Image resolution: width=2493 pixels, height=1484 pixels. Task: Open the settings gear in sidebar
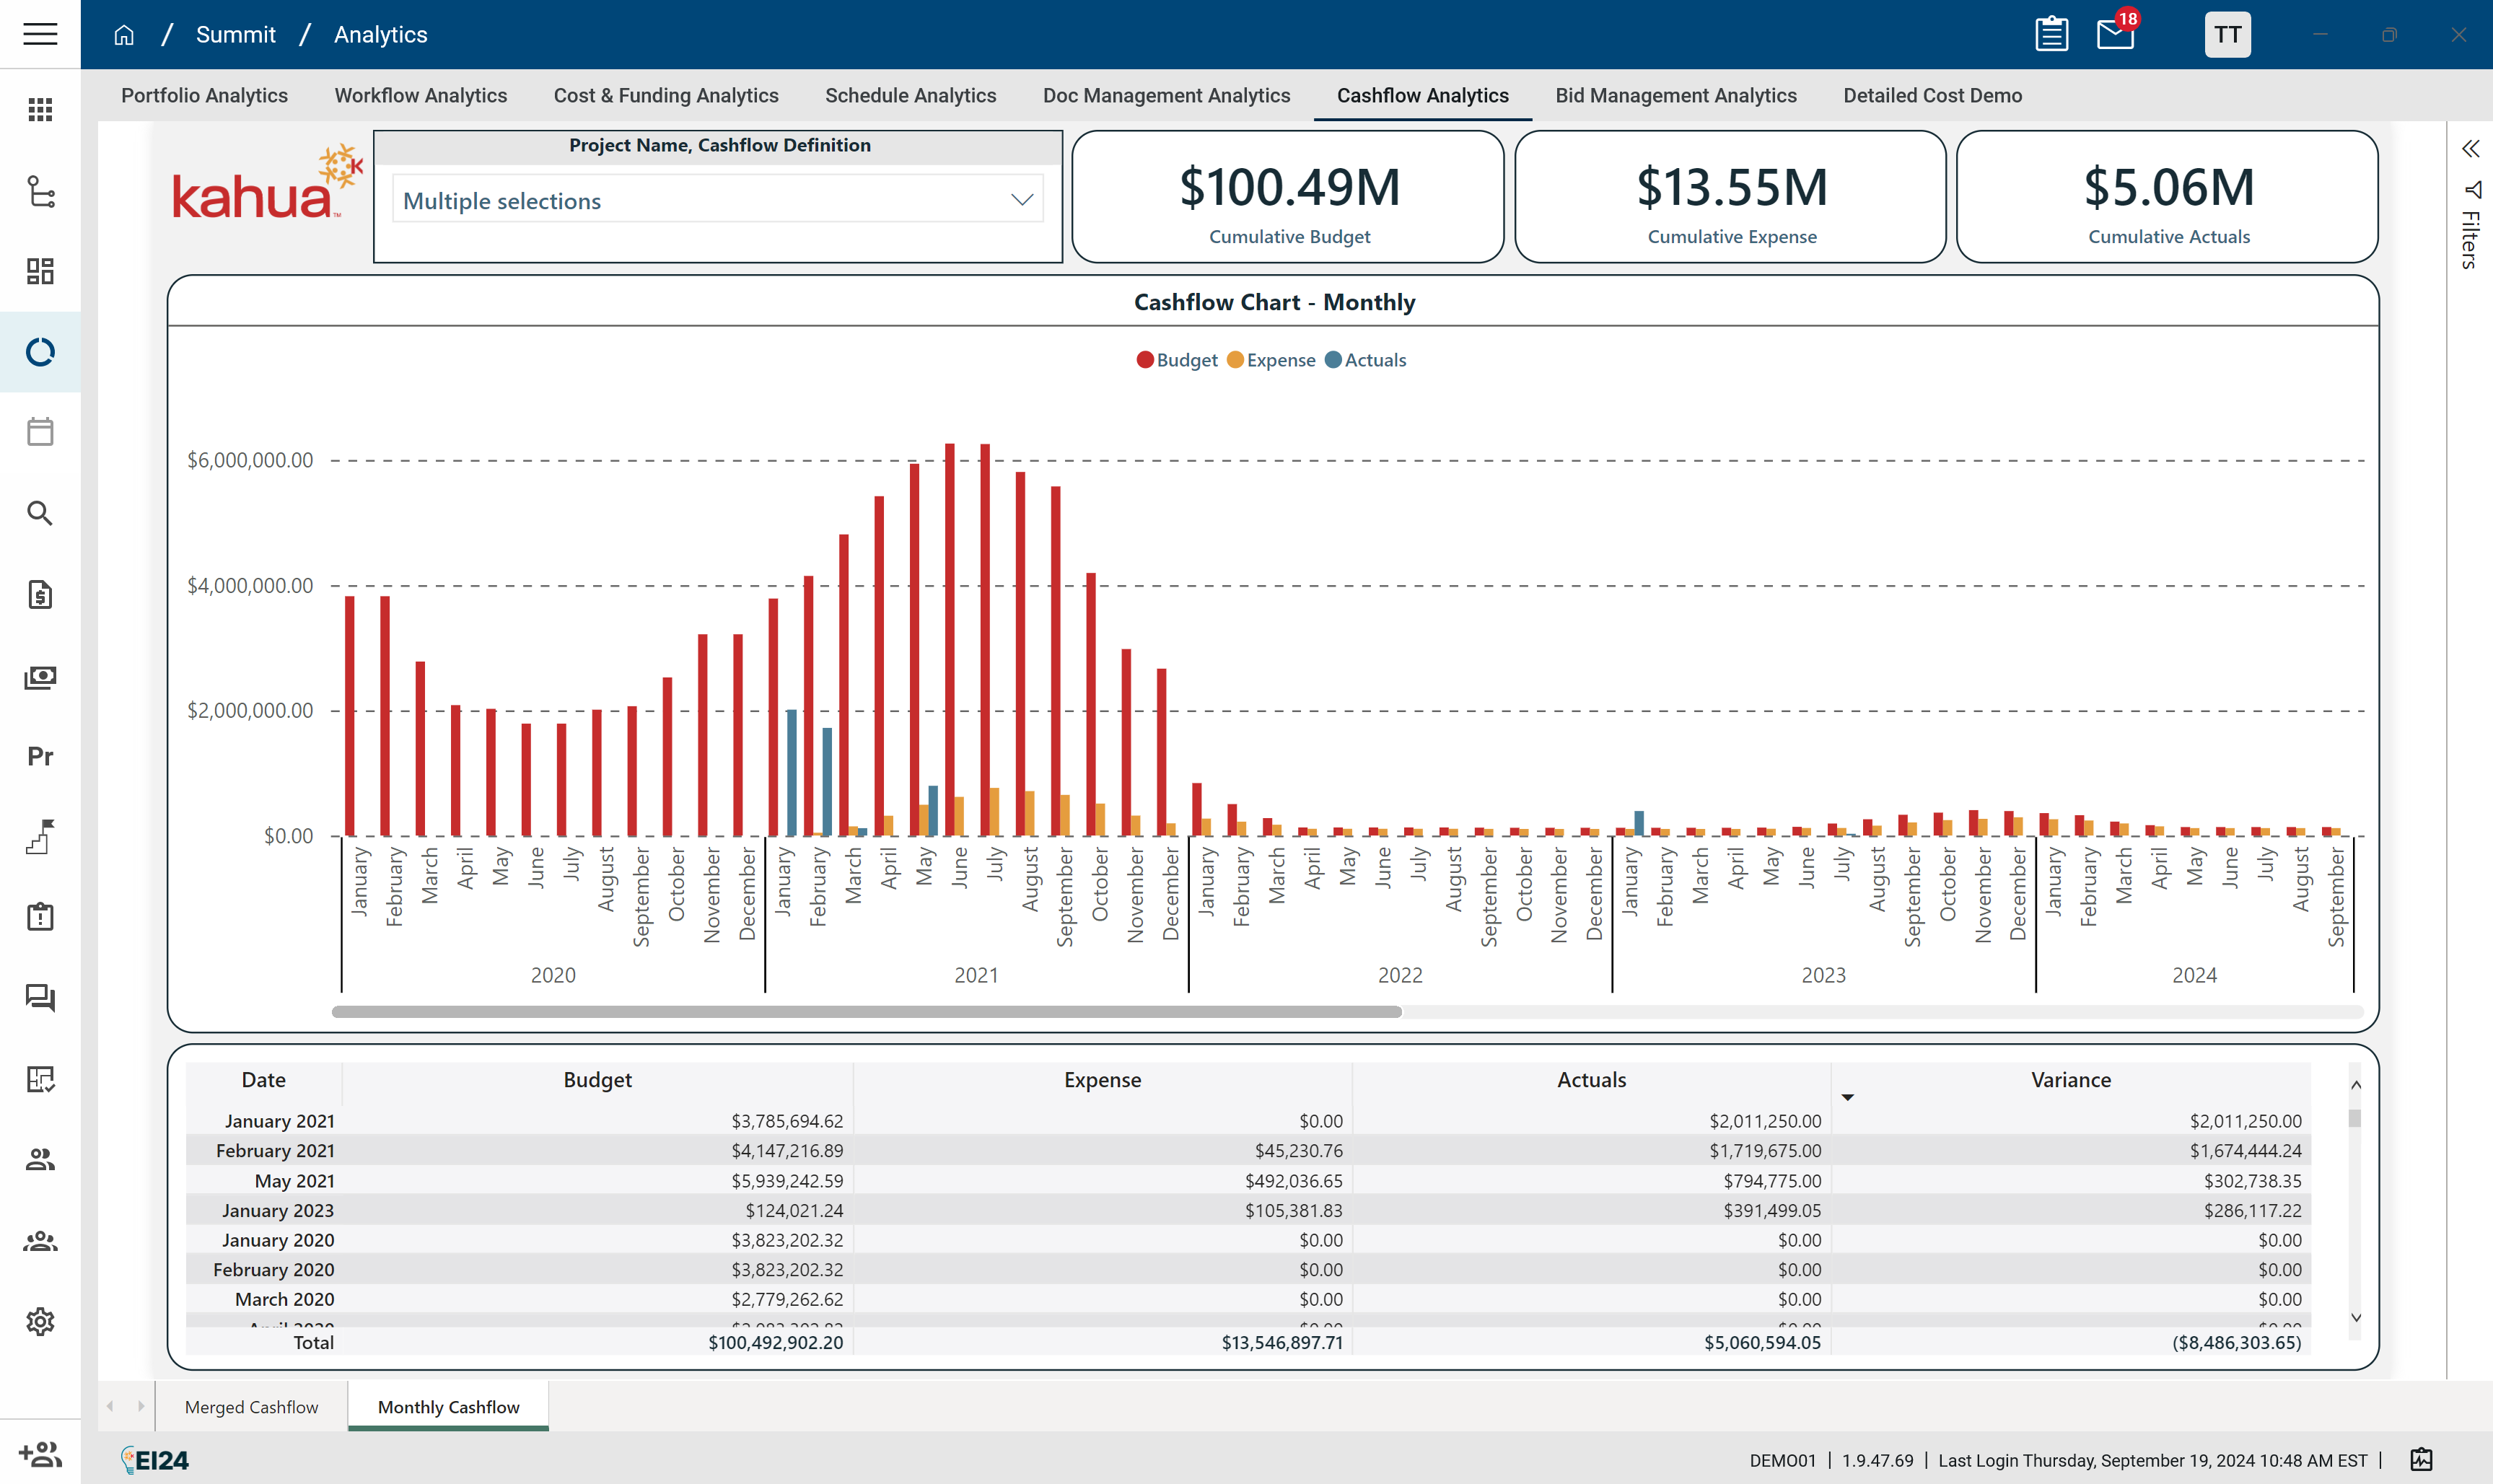(40, 1322)
